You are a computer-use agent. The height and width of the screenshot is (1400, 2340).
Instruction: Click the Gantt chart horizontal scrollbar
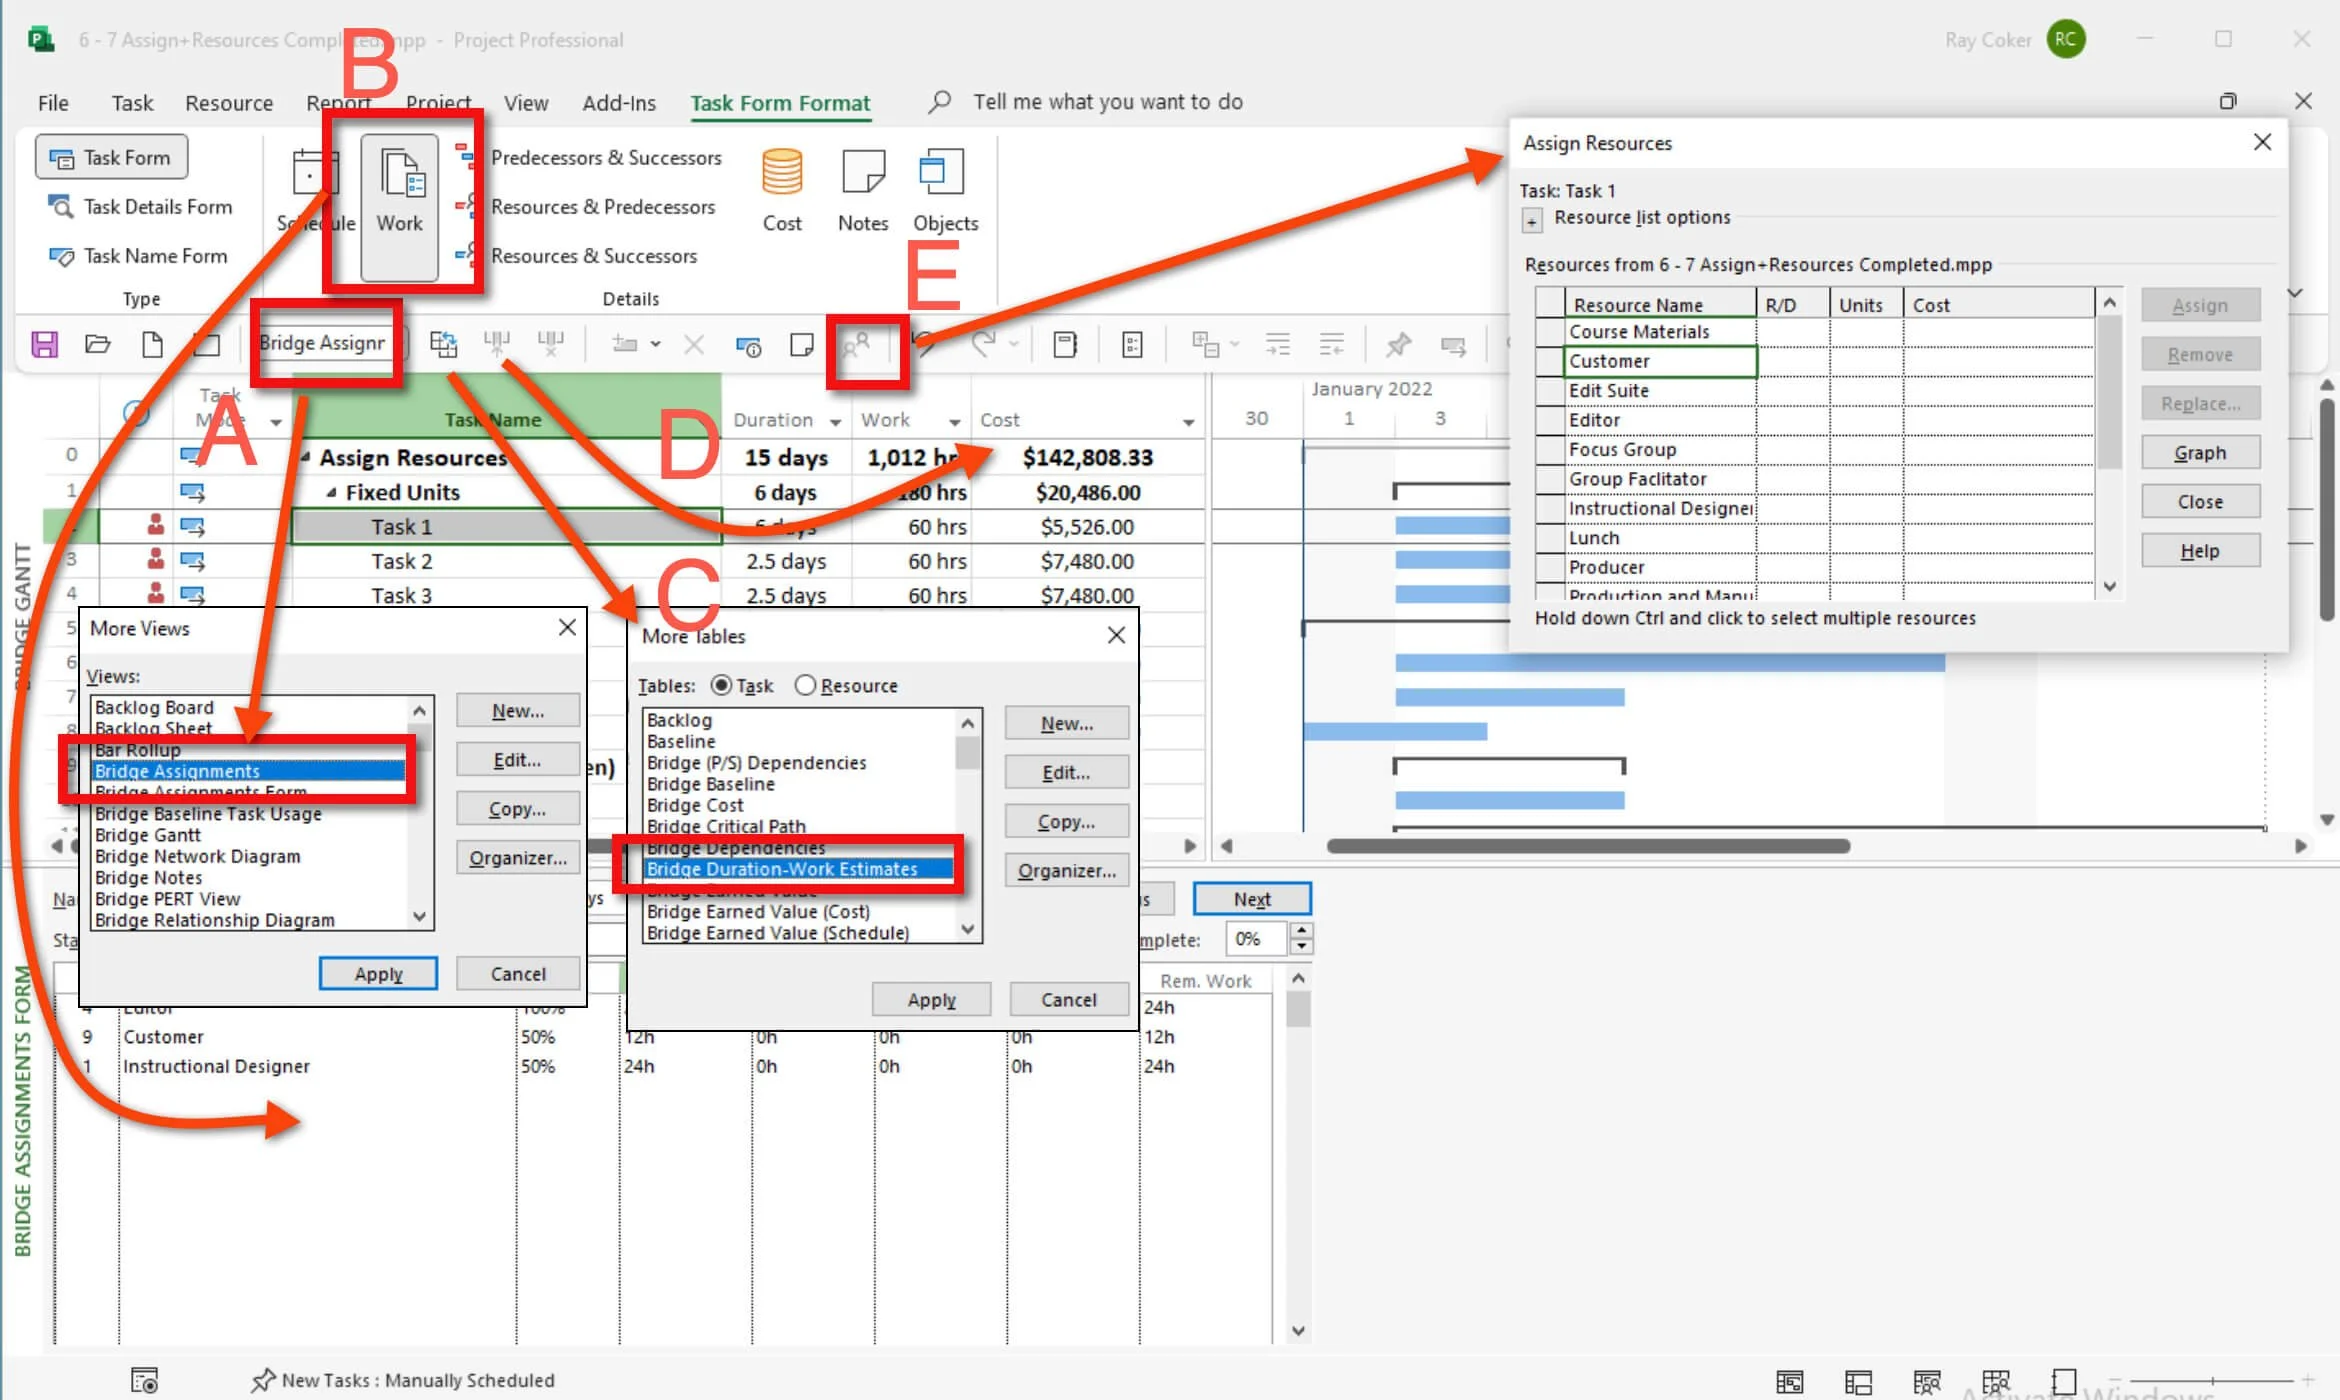[x=1588, y=846]
